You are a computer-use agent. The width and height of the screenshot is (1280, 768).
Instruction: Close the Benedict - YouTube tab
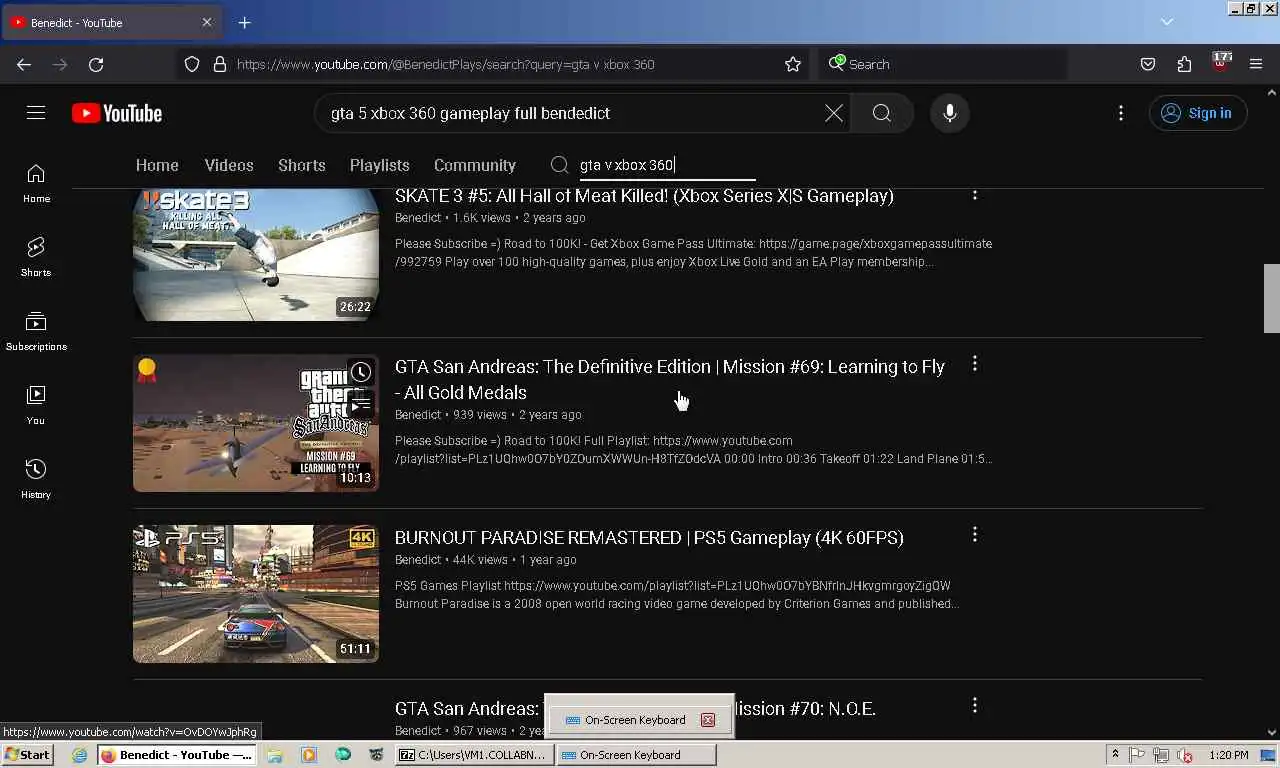[207, 22]
